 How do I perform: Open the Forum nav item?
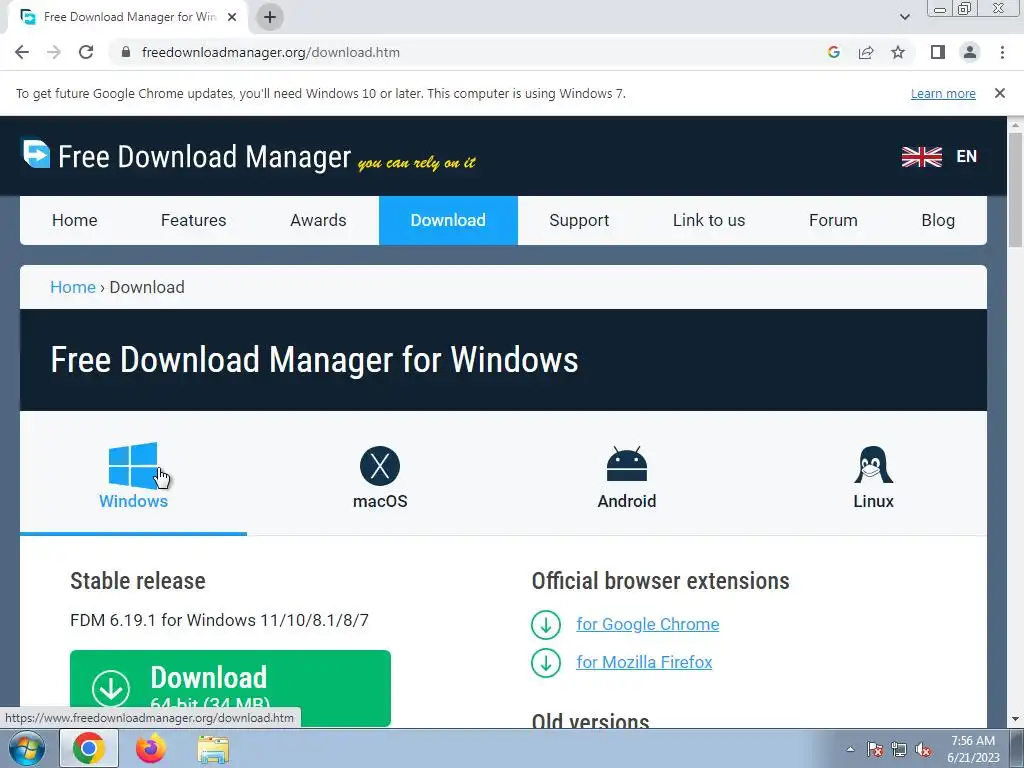click(x=833, y=221)
